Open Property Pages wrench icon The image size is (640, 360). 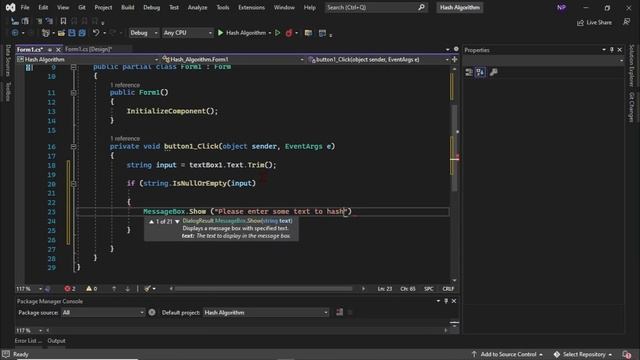click(493, 72)
